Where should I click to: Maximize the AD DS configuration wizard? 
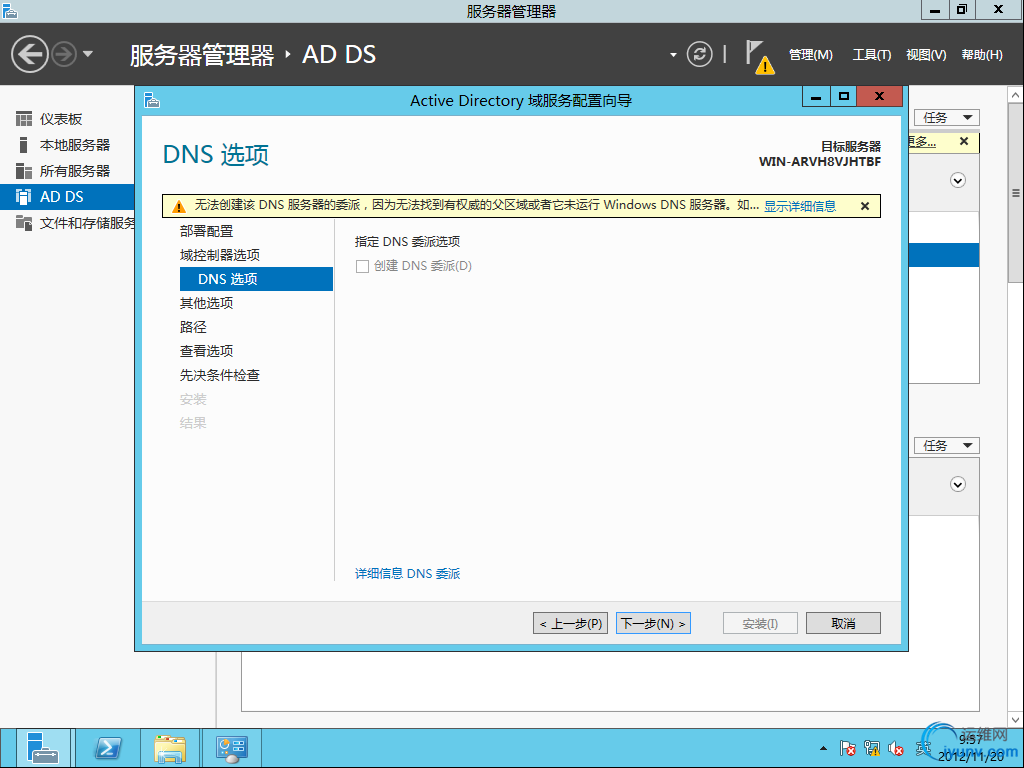(844, 97)
